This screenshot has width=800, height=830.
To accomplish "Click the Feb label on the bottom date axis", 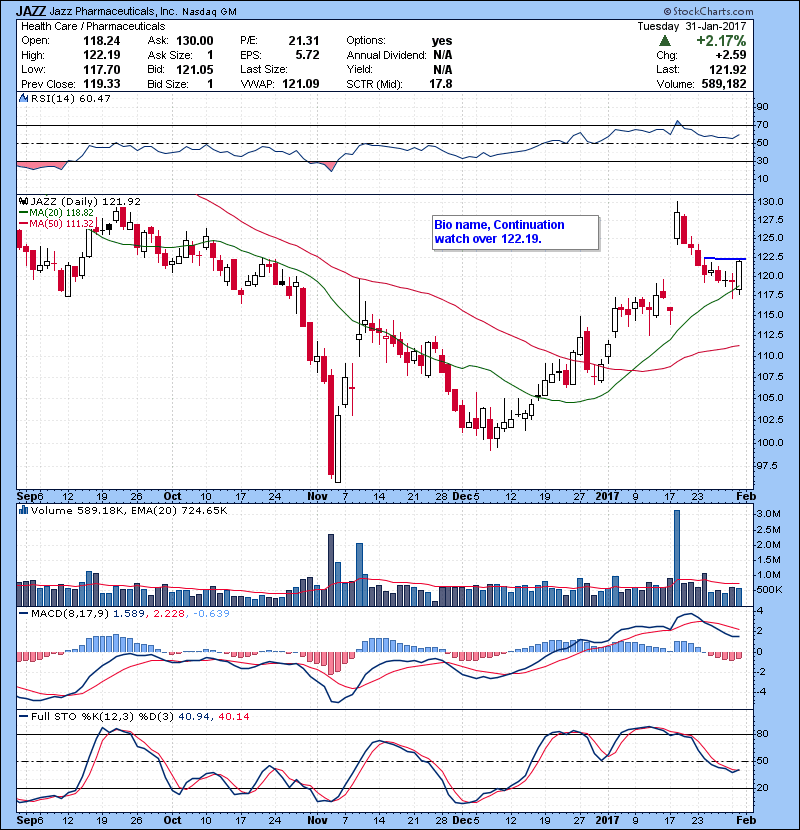I will [746, 820].
